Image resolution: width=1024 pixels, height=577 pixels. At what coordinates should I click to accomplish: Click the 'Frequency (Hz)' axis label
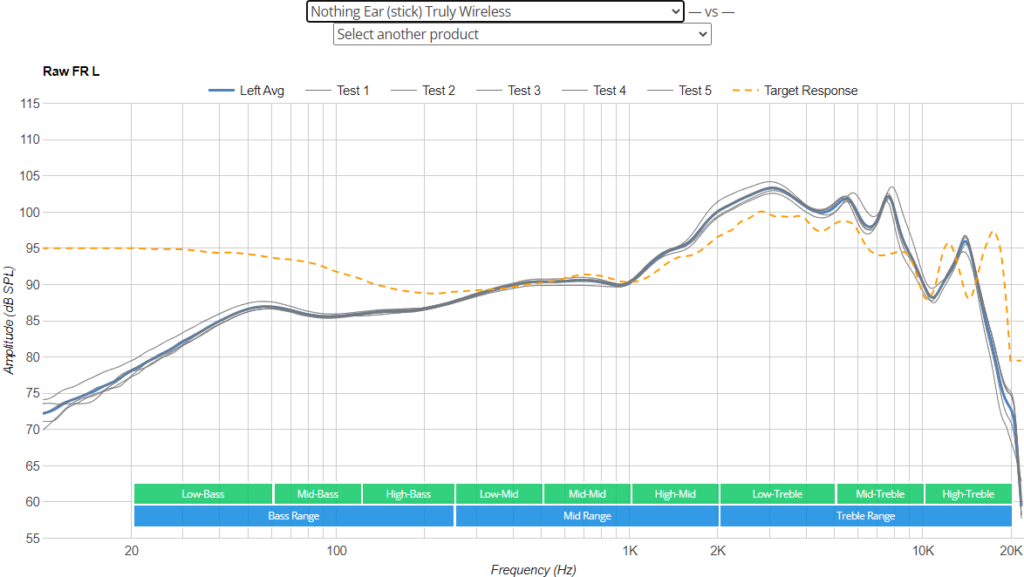coord(534,570)
